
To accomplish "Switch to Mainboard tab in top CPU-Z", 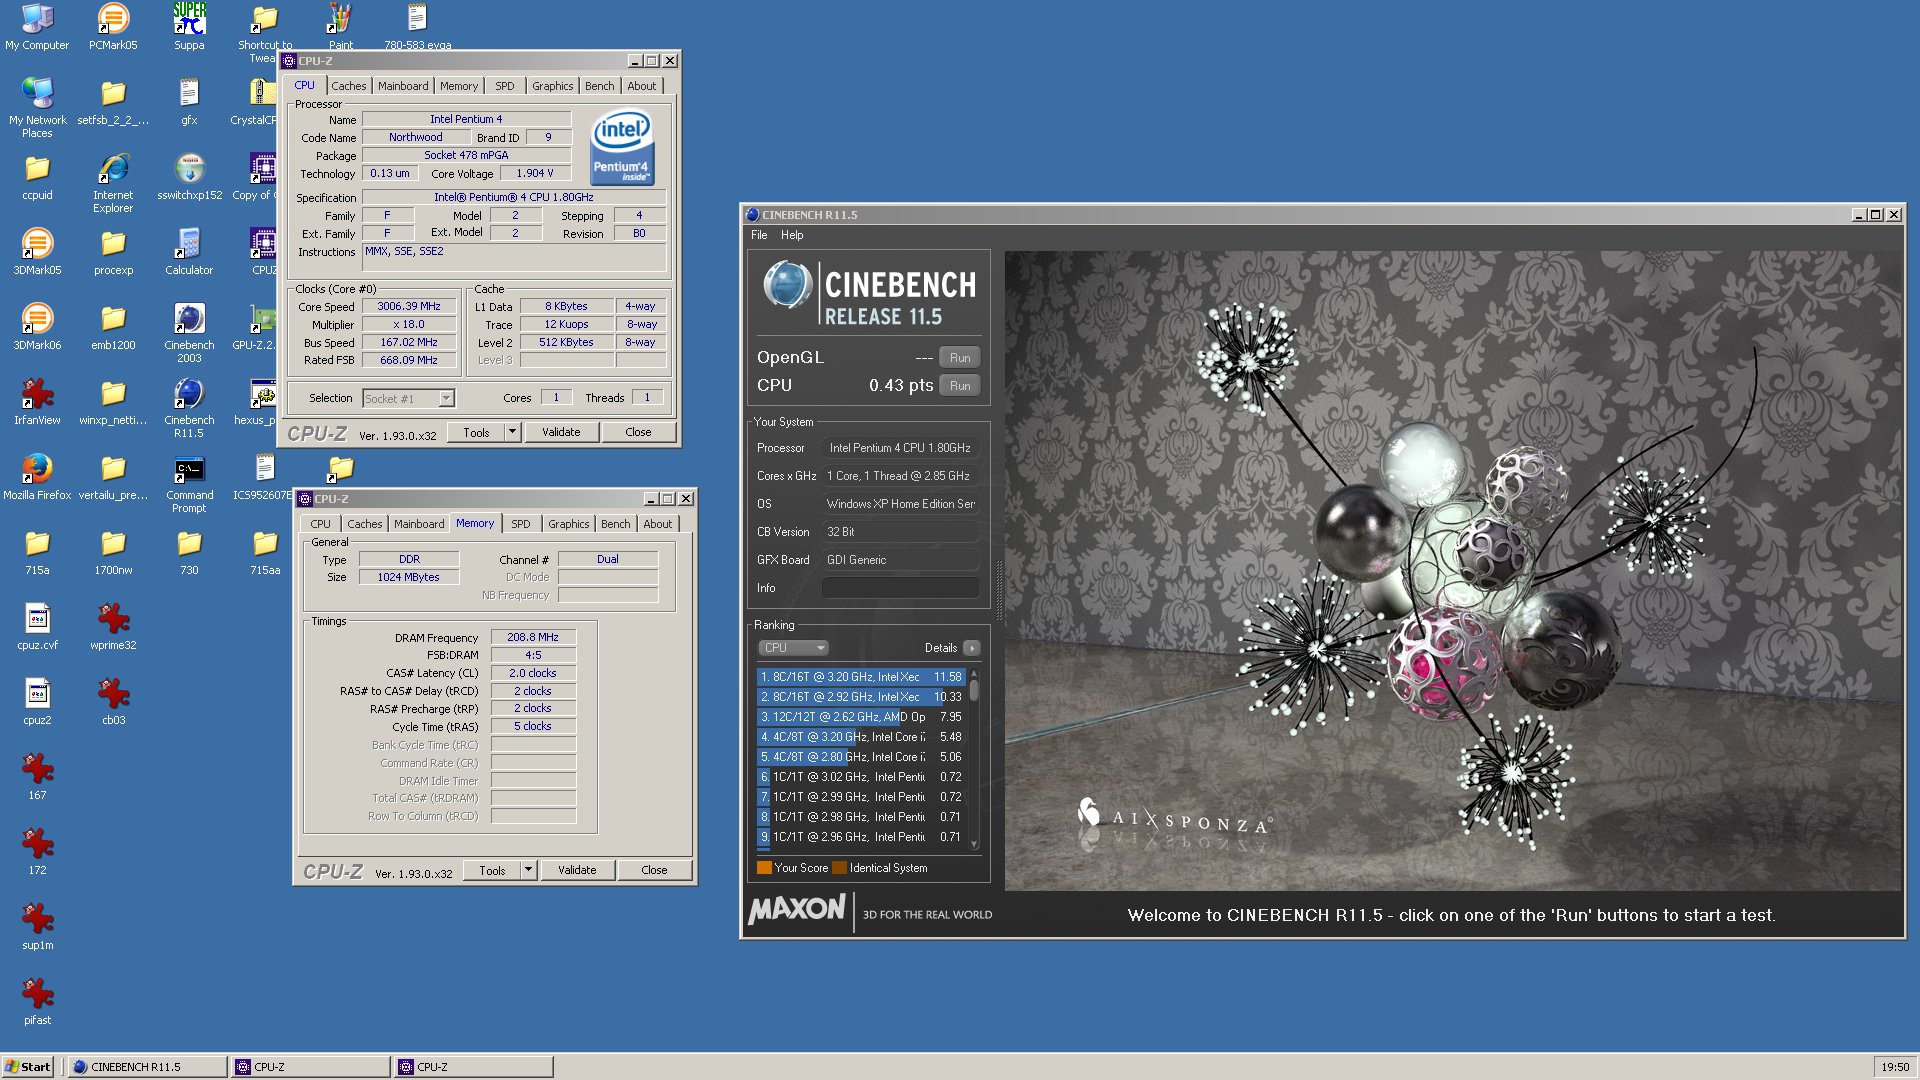I will click(x=403, y=86).
